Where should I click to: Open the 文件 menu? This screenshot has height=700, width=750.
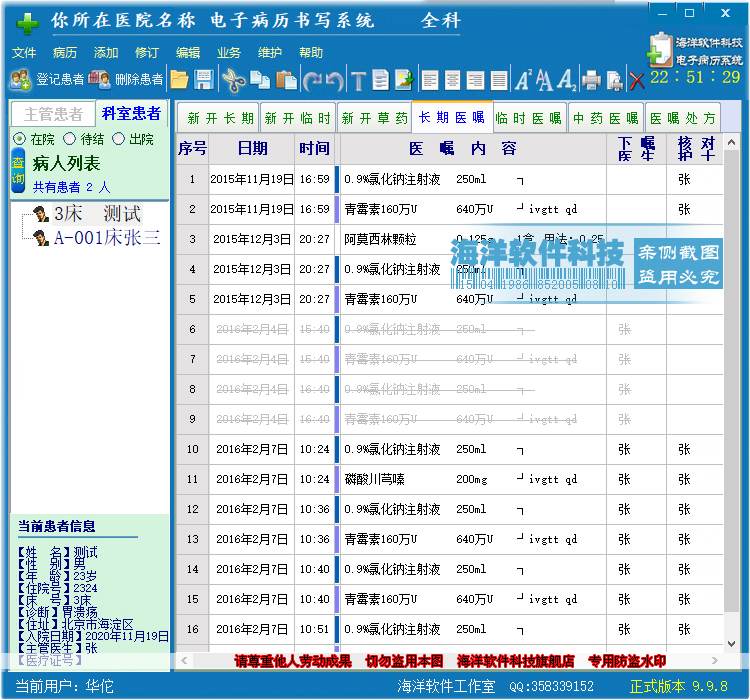tap(23, 52)
